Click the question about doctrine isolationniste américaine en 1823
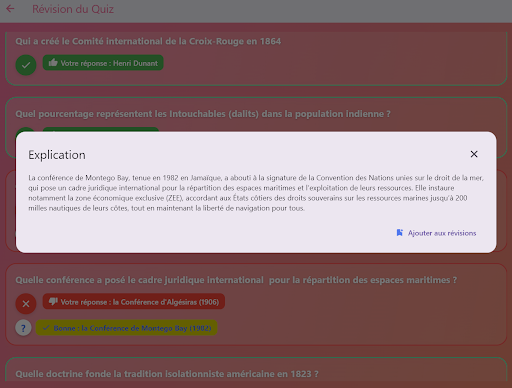 pyautogui.click(x=167, y=374)
